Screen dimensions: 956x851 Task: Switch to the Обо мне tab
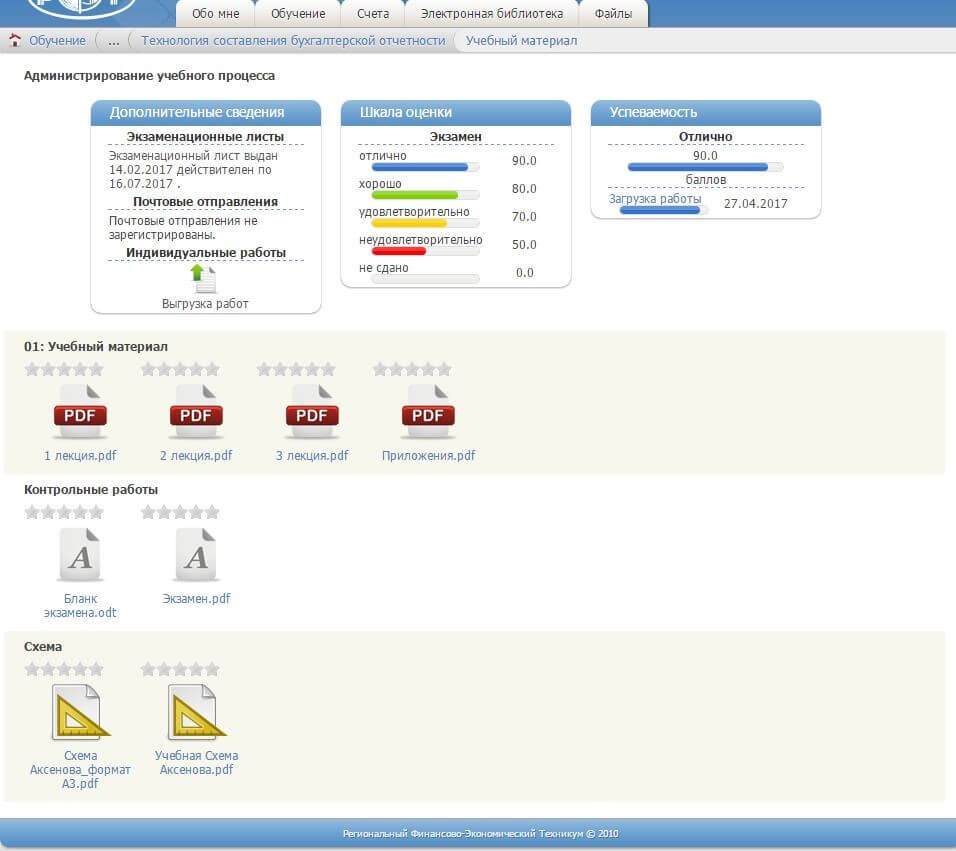215,14
